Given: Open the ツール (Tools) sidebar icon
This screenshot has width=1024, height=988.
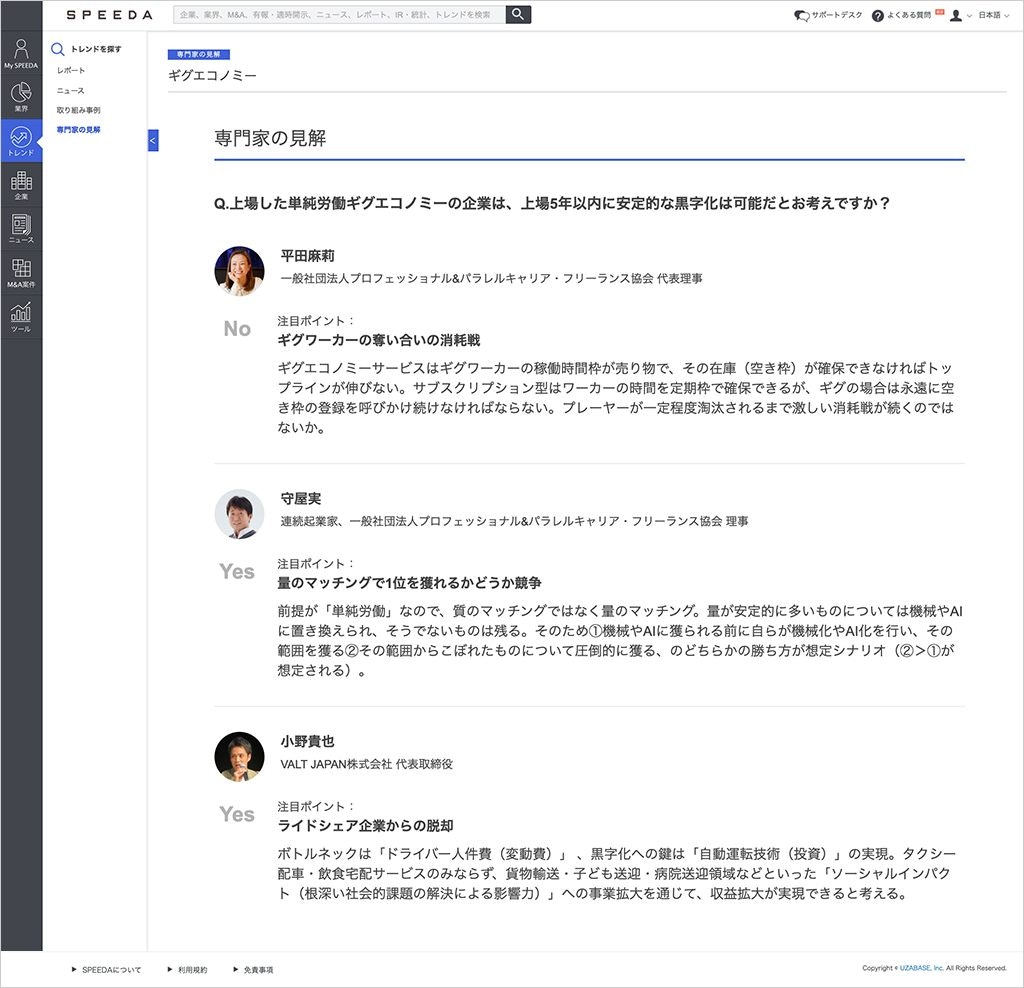Looking at the screenshot, I should point(21,317).
